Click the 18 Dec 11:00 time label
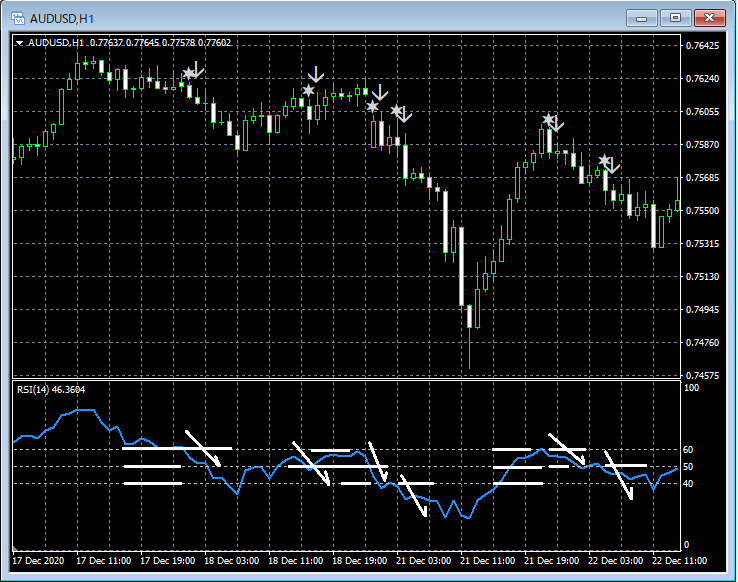This screenshot has width=738, height=582. pos(296,561)
